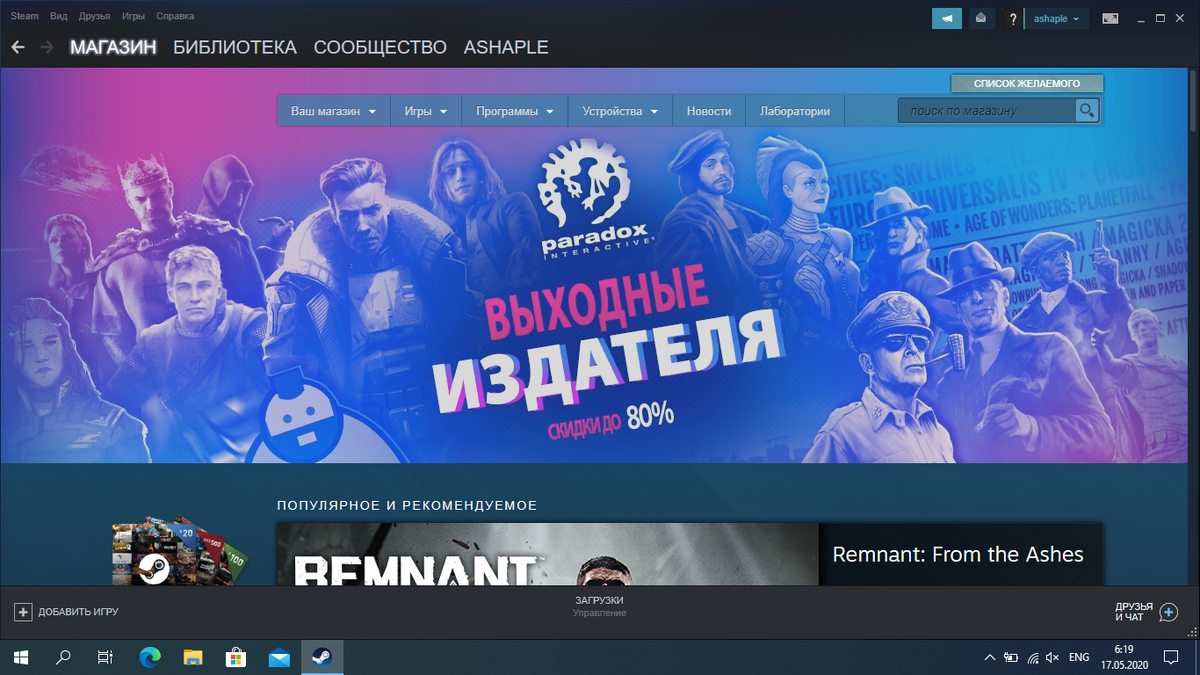Viewport: 1200px width, 675px height.
Task: Open the announcements megaphone icon
Action: [946, 18]
